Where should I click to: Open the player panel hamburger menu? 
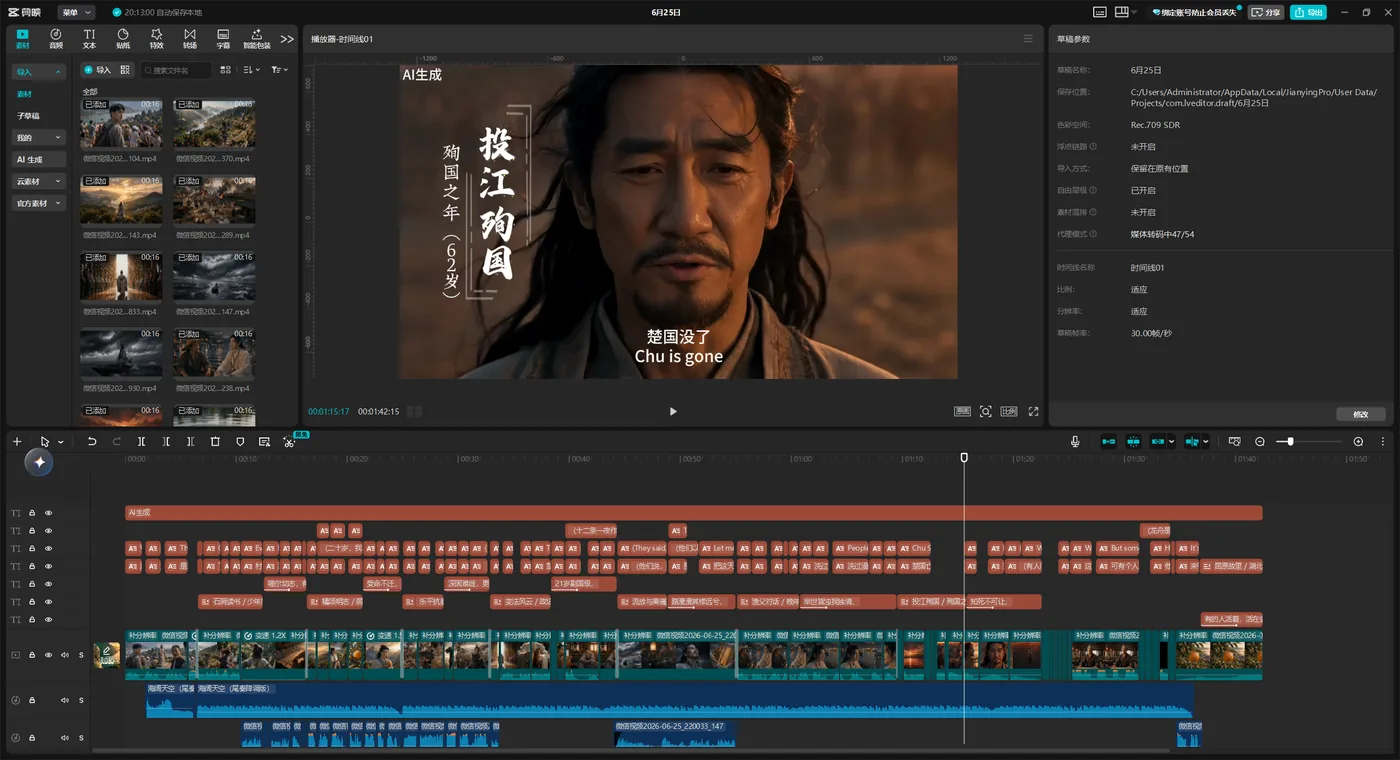point(1028,39)
